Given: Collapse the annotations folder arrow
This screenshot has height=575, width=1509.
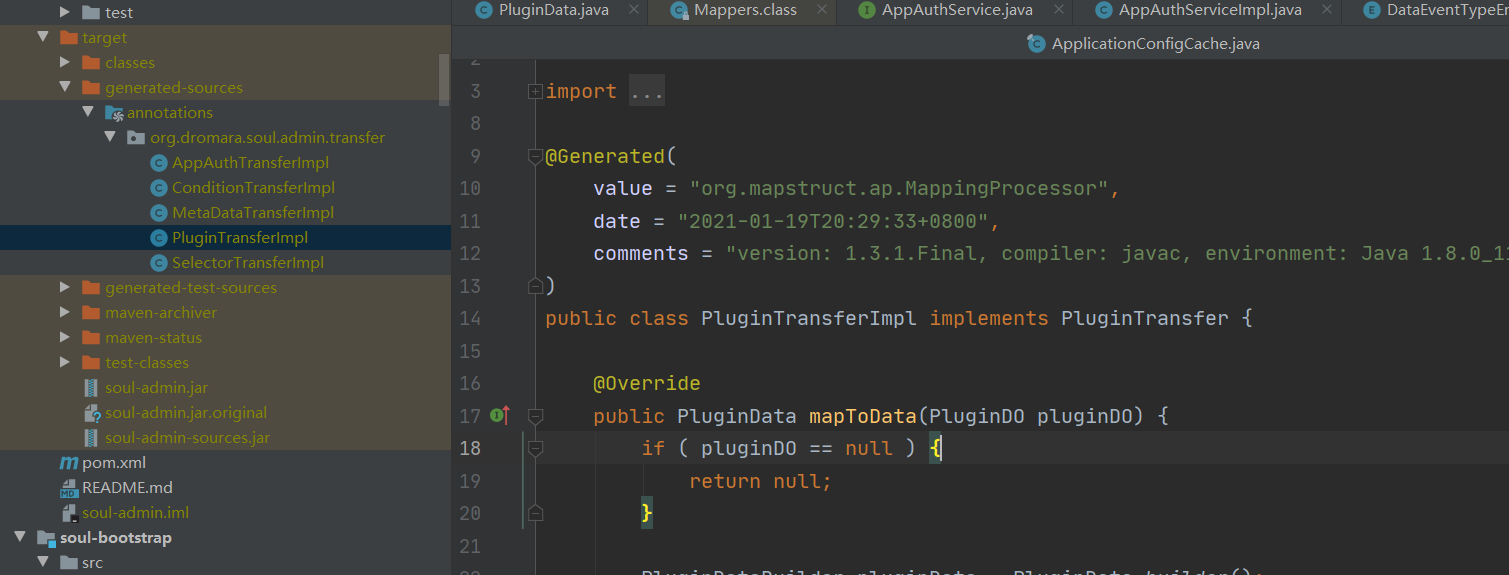Looking at the screenshot, I should click(88, 112).
